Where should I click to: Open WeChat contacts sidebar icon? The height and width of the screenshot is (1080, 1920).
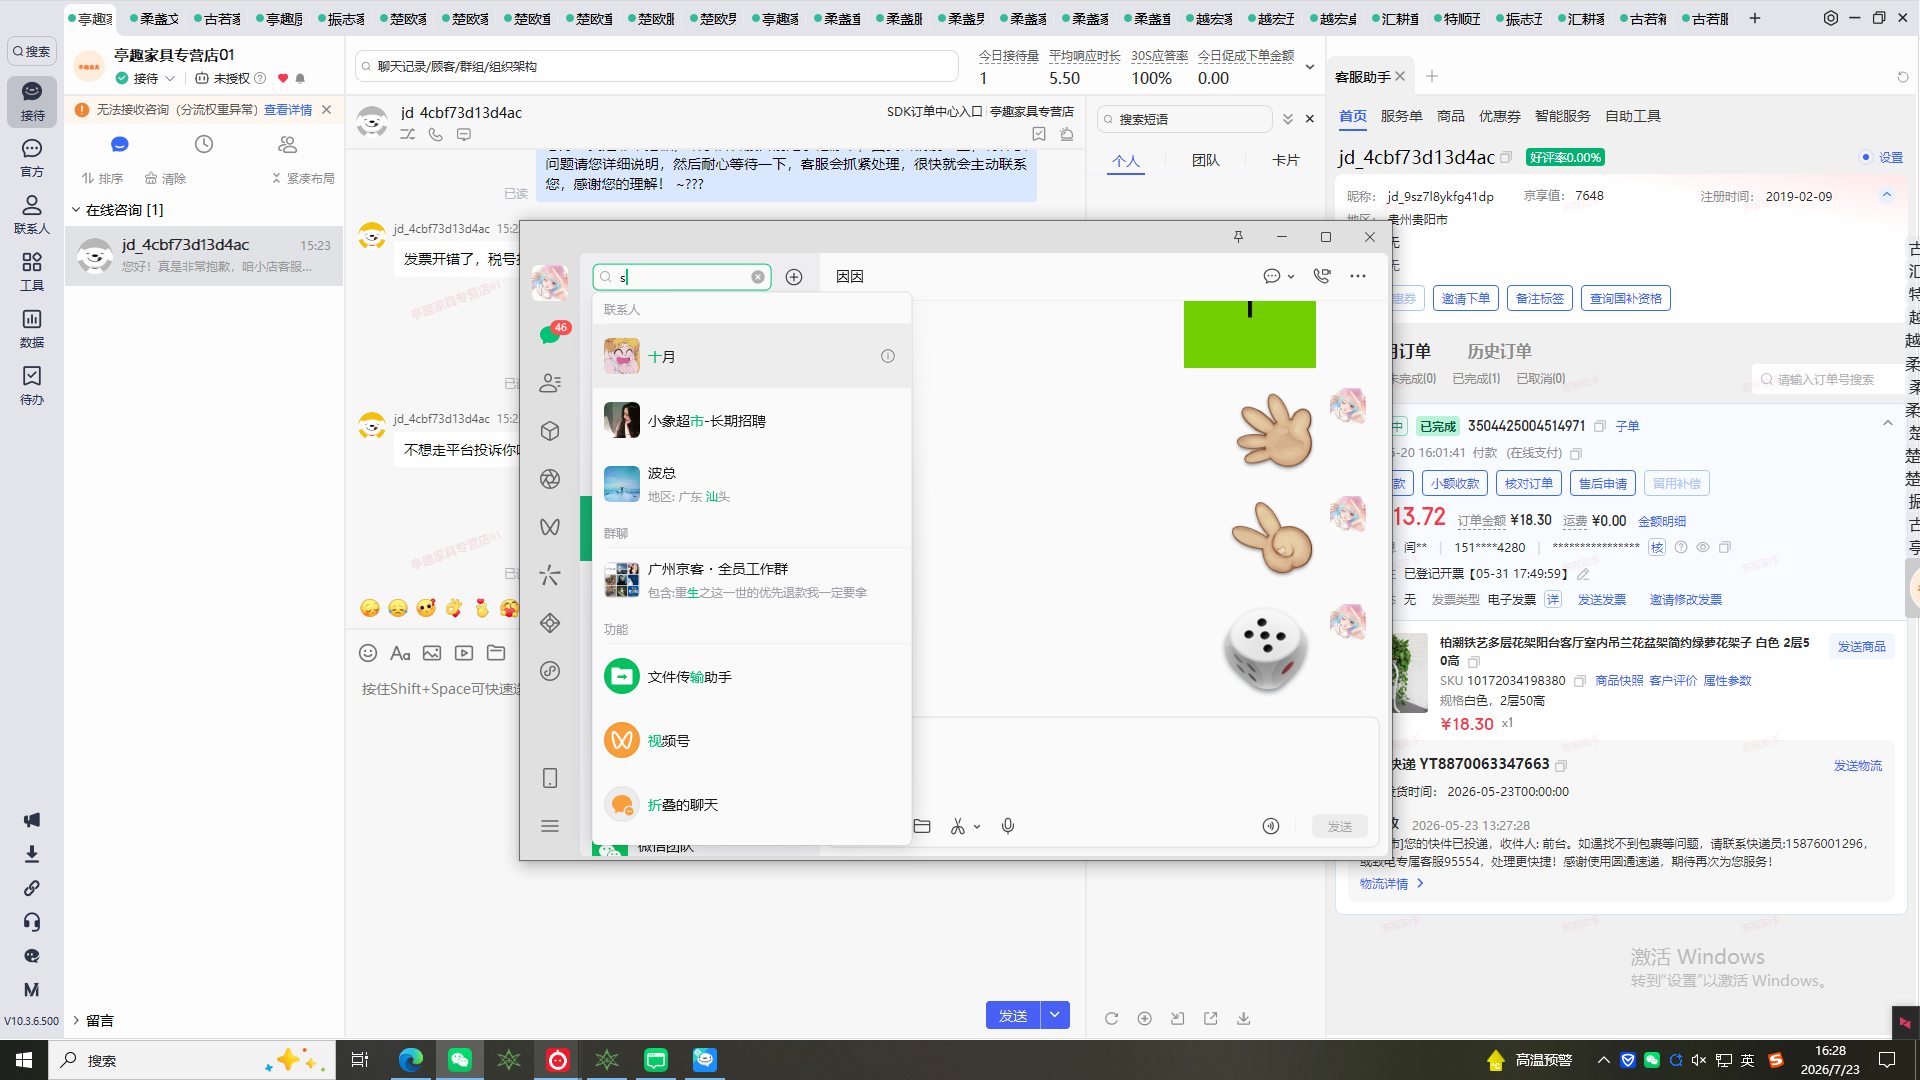coord(550,383)
